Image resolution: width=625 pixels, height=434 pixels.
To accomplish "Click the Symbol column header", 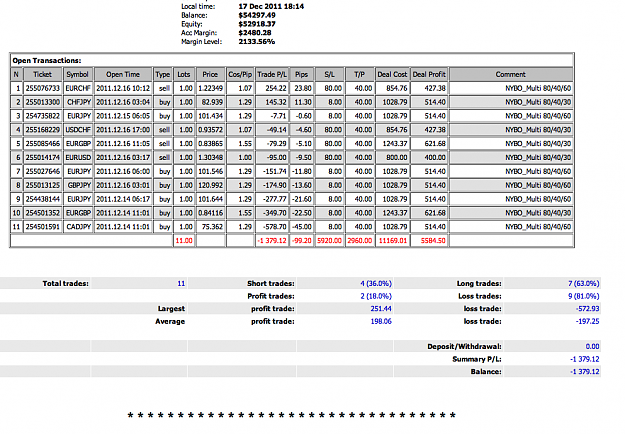I will 78,74.
